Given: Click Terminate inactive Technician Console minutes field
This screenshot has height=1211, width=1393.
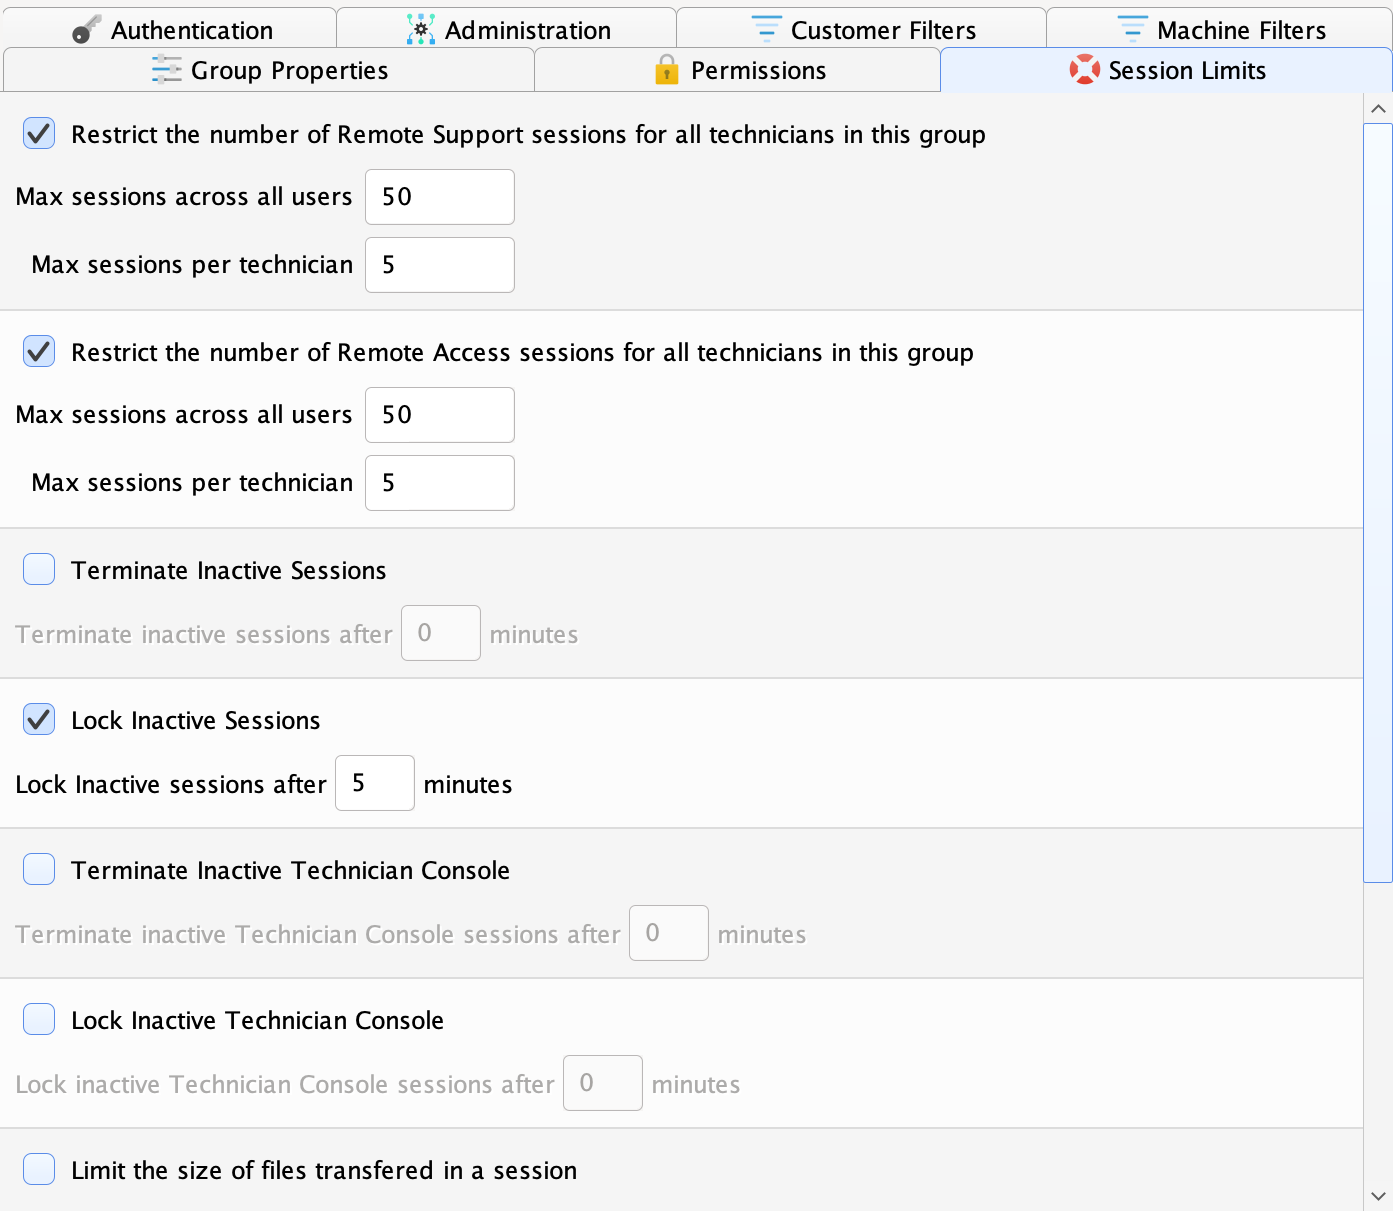Looking at the screenshot, I should (x=669, y=933).
